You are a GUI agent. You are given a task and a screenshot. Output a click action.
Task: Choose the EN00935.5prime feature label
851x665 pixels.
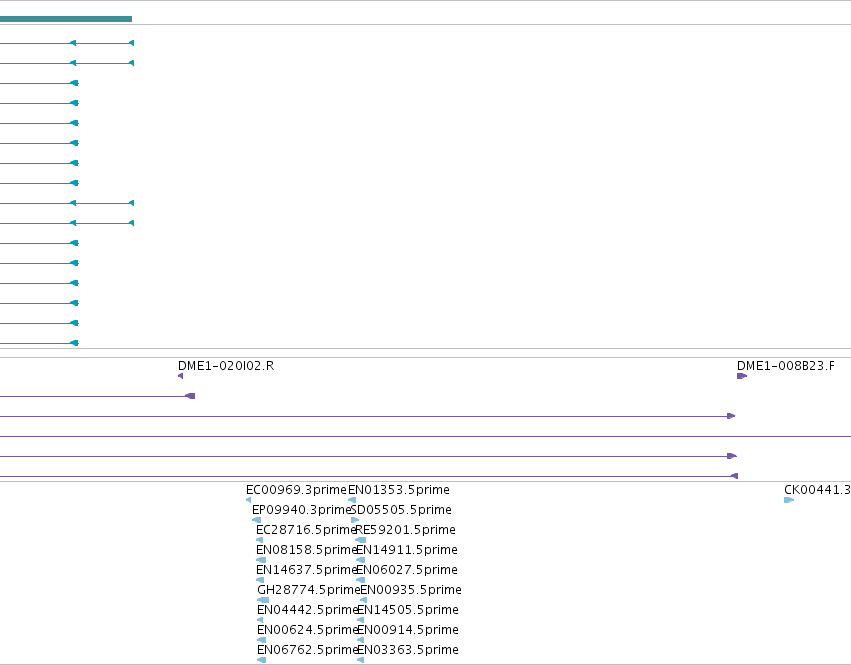point(411,590)
